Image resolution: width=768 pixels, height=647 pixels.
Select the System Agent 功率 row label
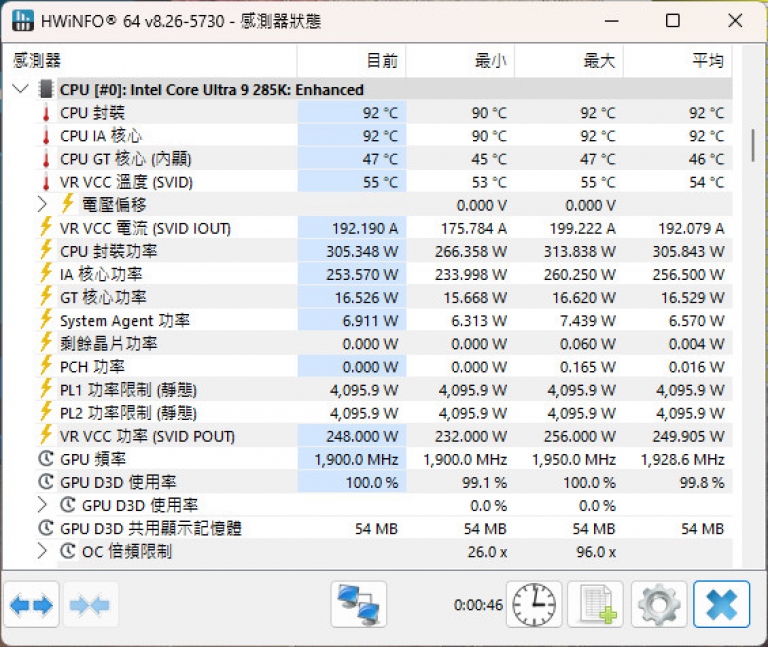click(124, 321)
